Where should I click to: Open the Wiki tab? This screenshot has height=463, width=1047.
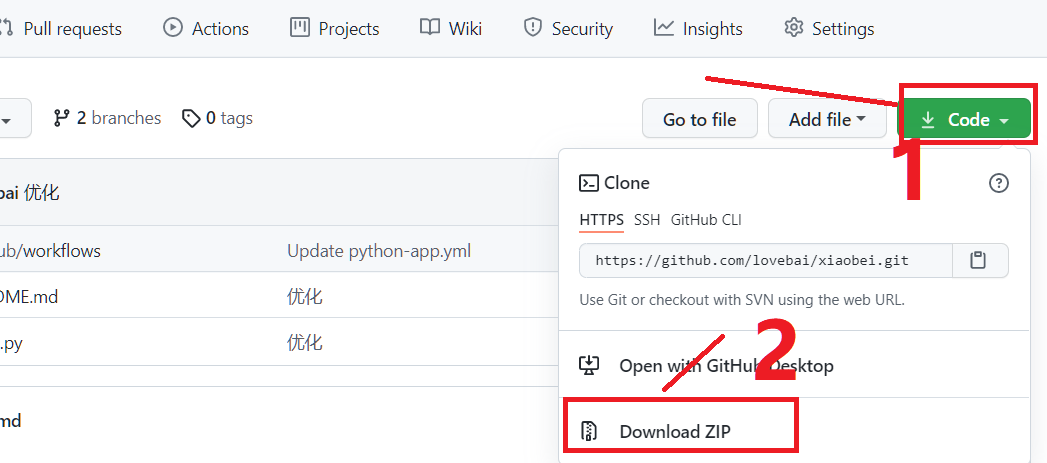(451, 29)
